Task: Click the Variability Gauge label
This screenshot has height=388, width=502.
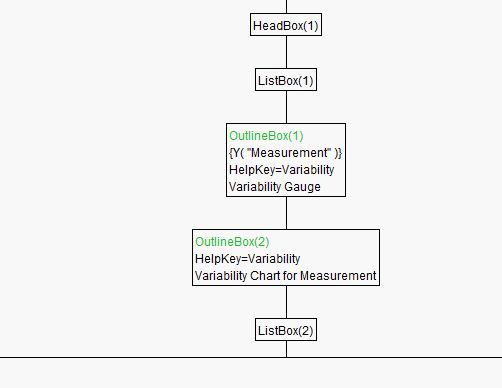Action: (275, 187)
